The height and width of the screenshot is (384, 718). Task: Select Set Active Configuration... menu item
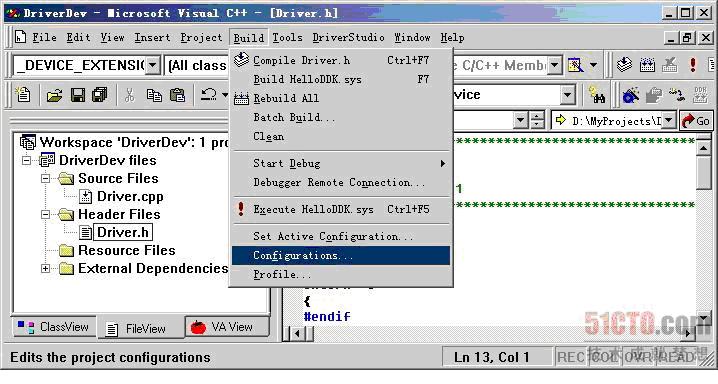coord(341,236)
